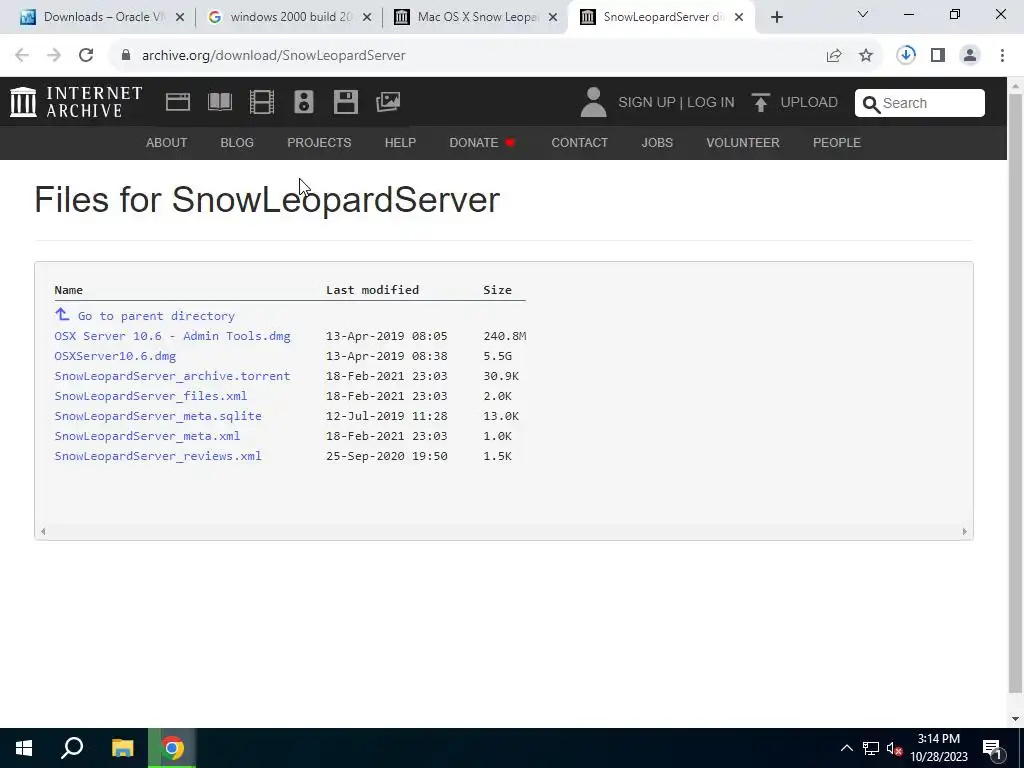The image size is (1024, 768).
Task: Click the site padlock icon in address bar
Action: tap(126, 56)
